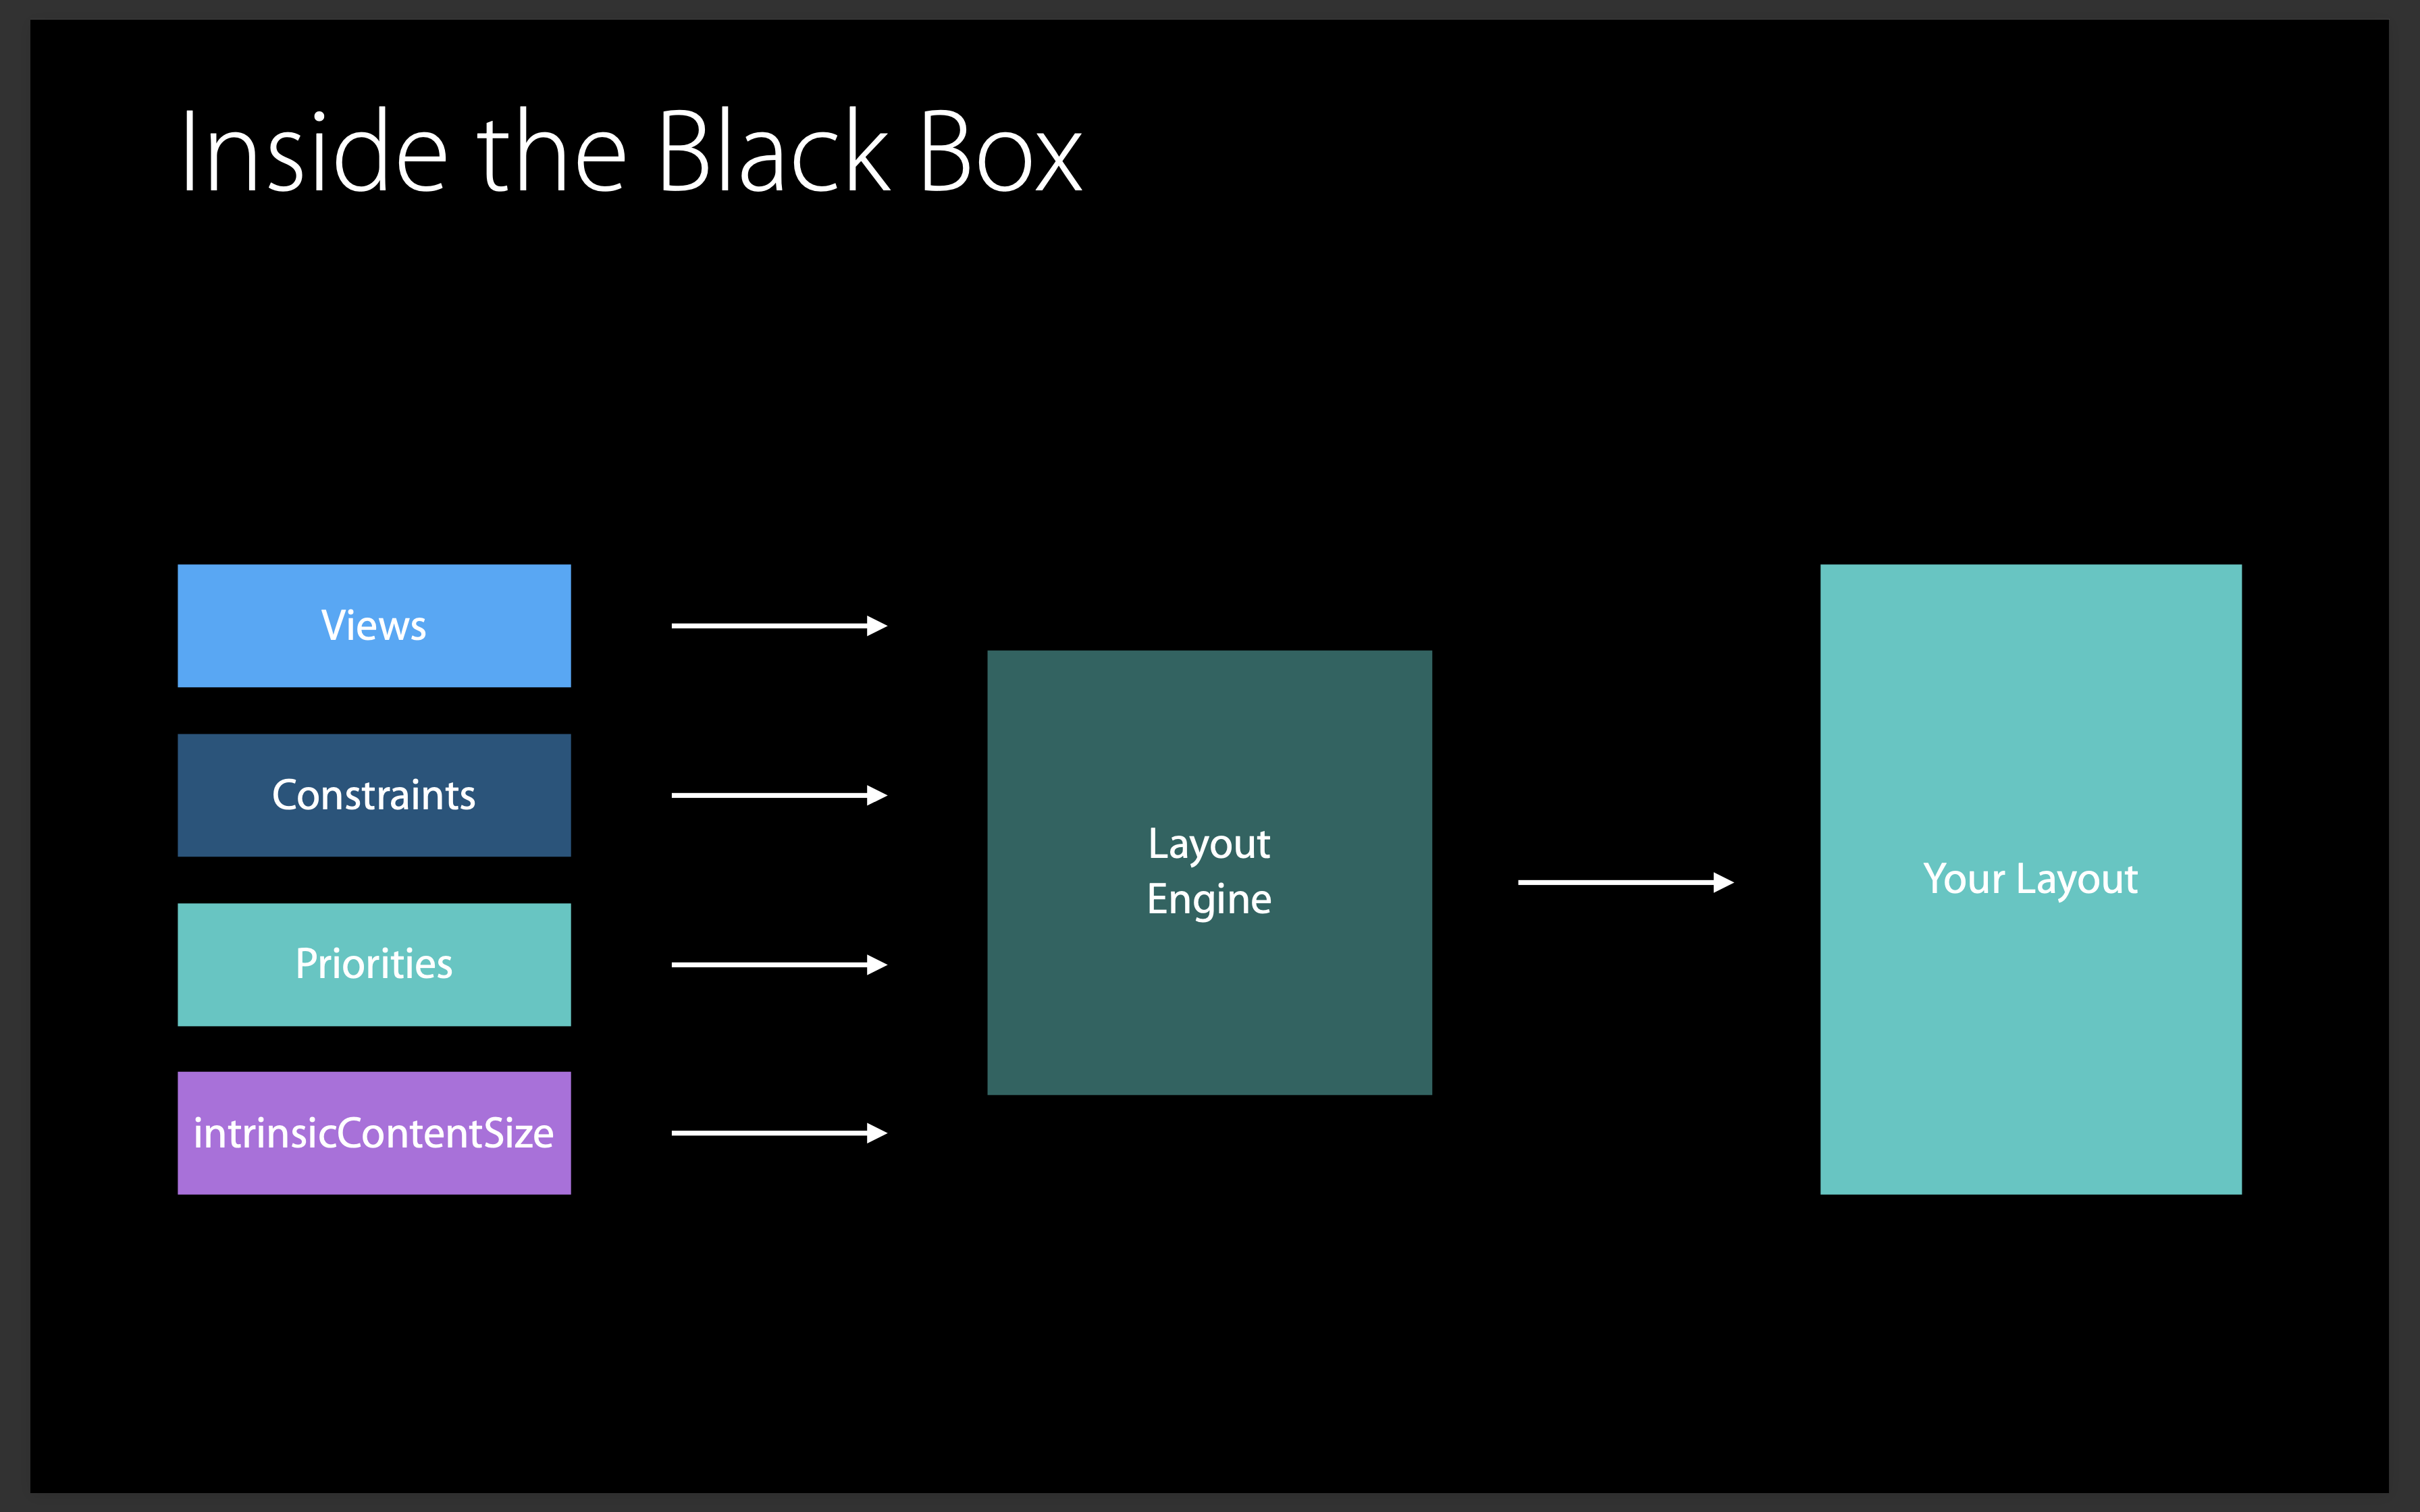Click the Your Layout box
Screen dimensions: 2420x1512
[x=2030, y=879]
